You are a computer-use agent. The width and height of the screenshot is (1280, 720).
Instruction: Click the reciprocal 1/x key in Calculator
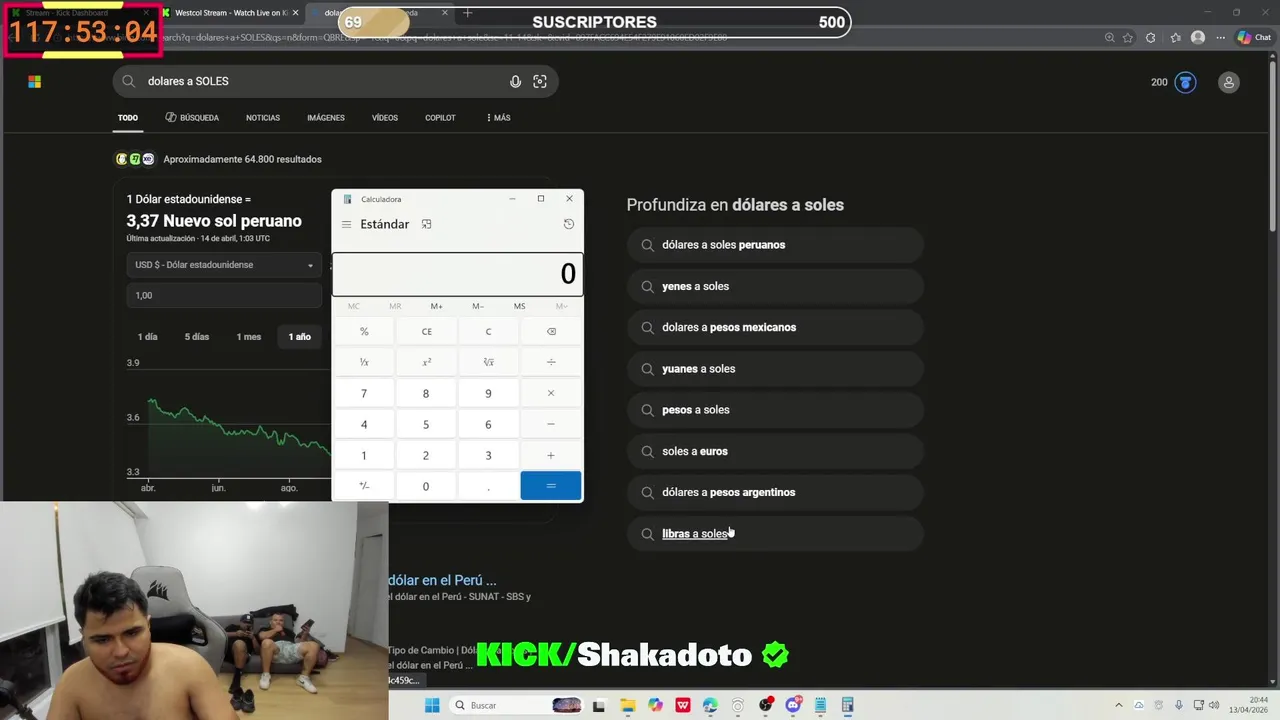tap(364, 362)
